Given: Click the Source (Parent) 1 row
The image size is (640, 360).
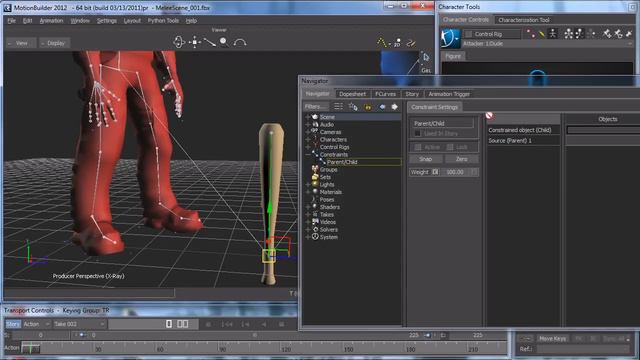Looking at the screenshot, I should (x=523, y=140).
